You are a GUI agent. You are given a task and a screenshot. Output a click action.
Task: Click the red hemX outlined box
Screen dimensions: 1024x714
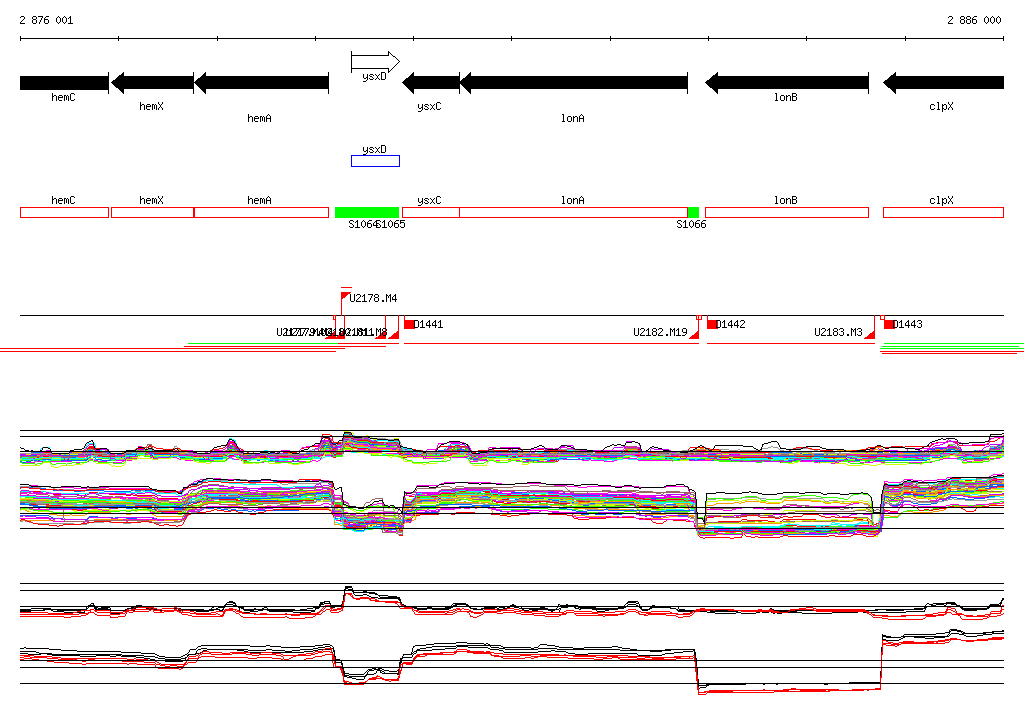[x=153, y=212]
